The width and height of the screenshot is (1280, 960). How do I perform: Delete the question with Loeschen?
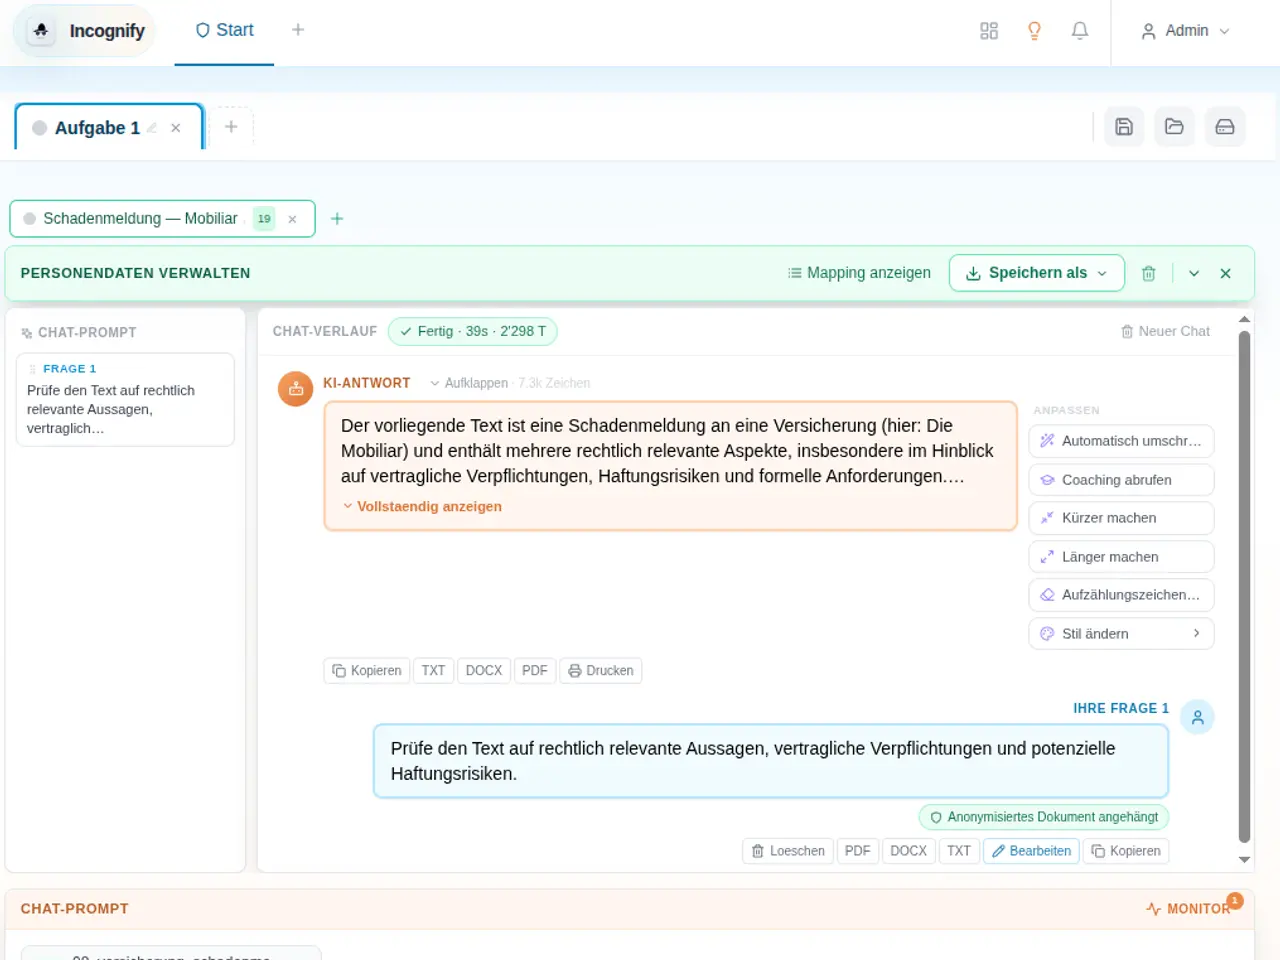[788, 851]
